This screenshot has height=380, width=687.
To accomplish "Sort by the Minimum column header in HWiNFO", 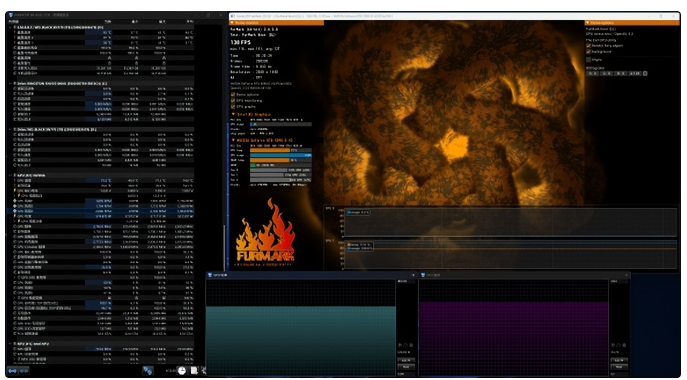I will [x=135, y=21].
